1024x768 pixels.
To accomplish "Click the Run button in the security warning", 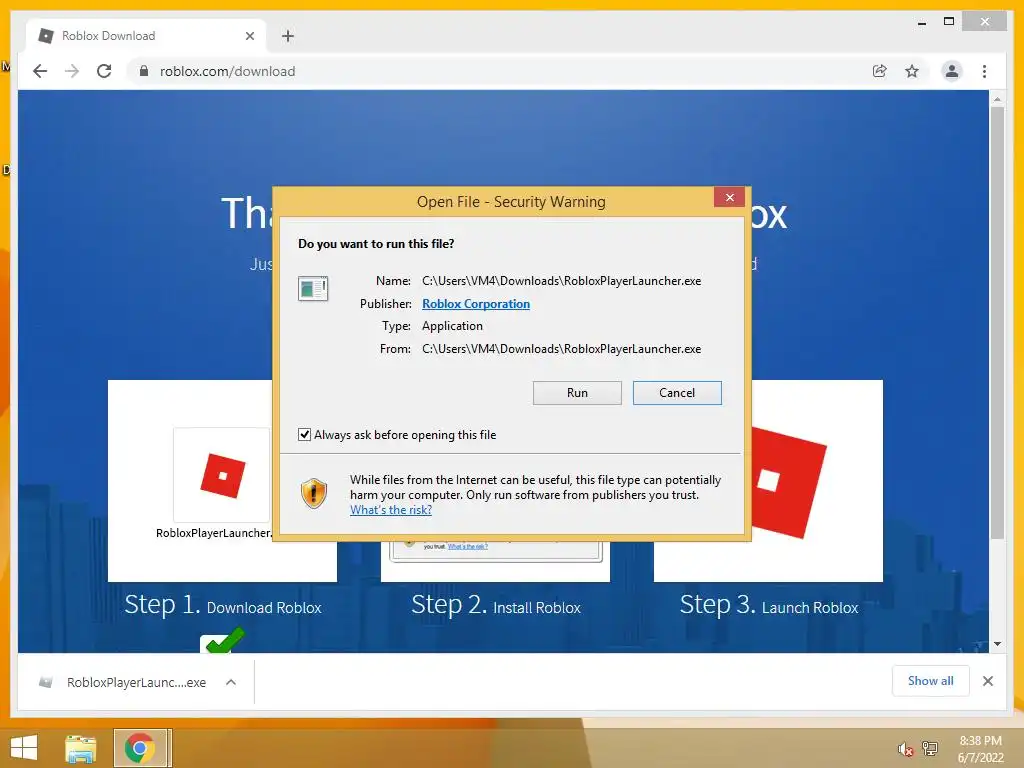I will point(577,393).
